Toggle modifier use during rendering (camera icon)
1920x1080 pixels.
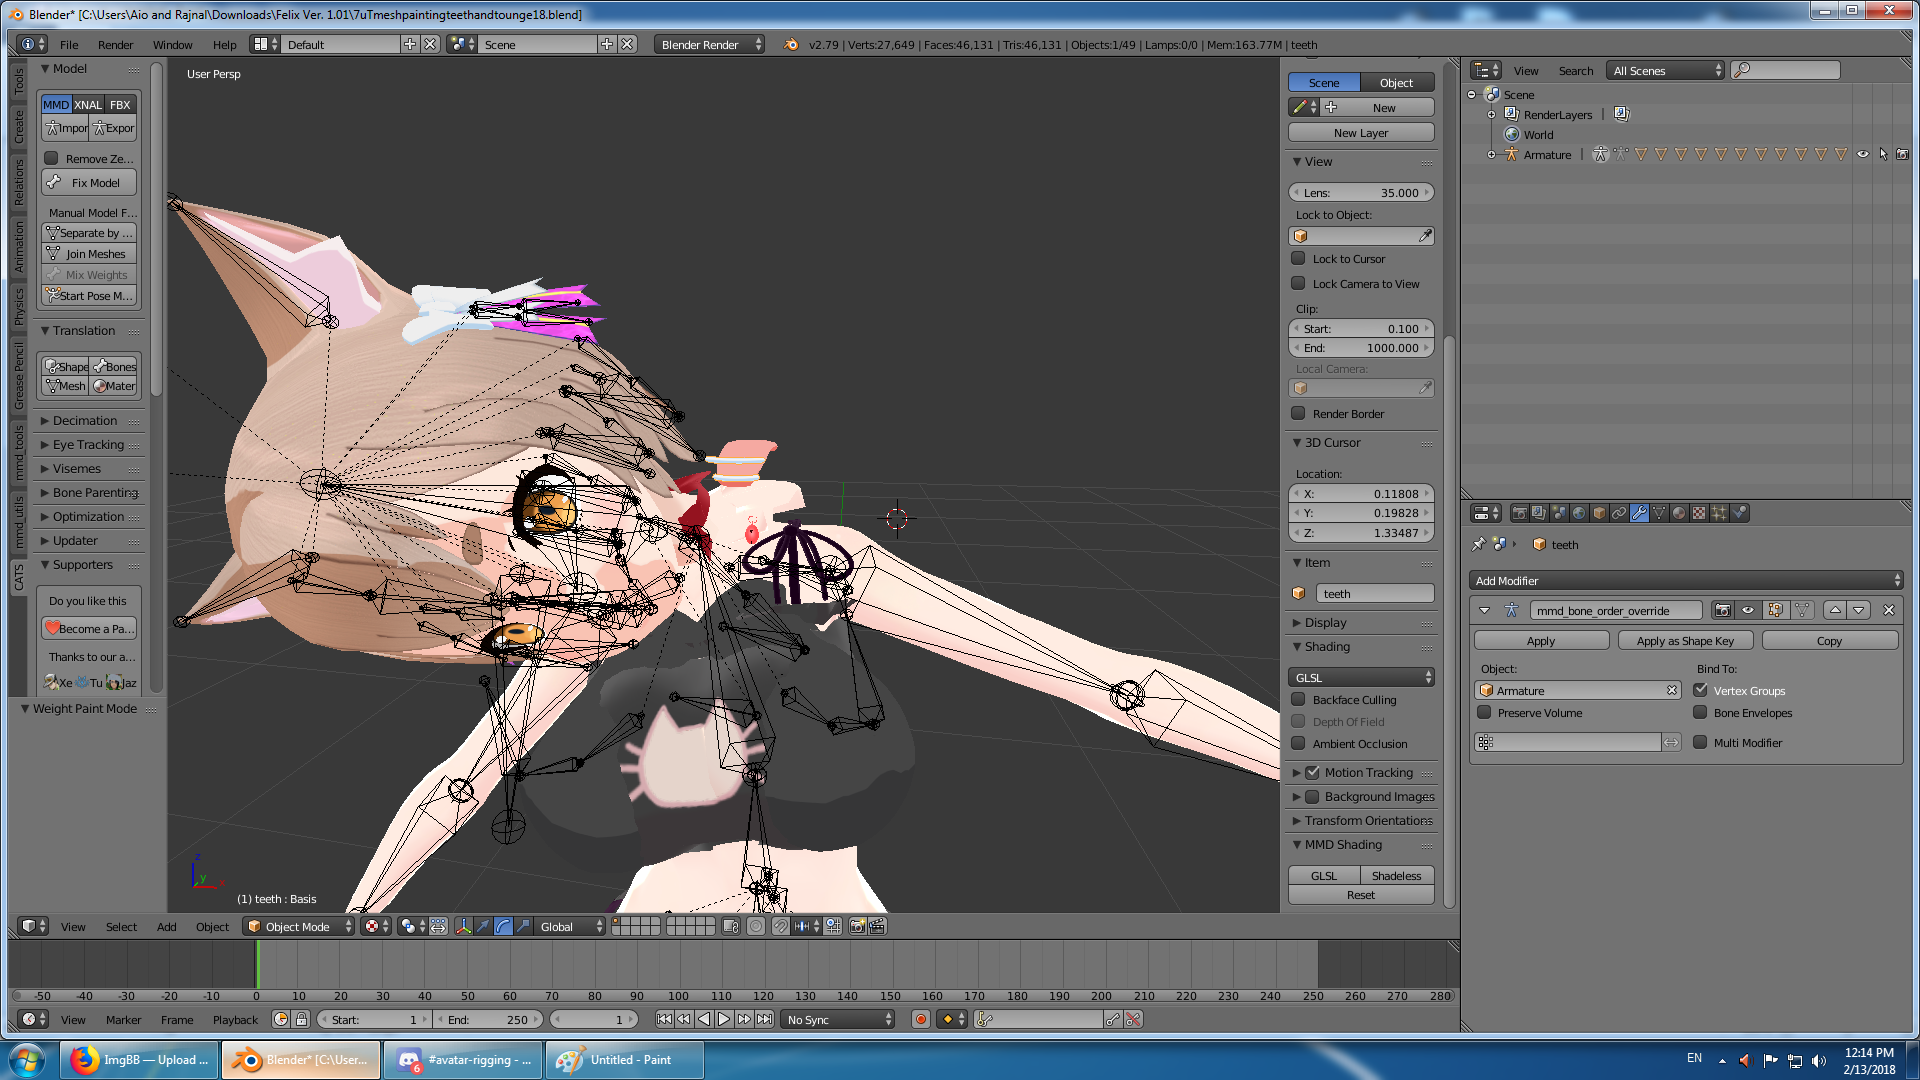1722,610
